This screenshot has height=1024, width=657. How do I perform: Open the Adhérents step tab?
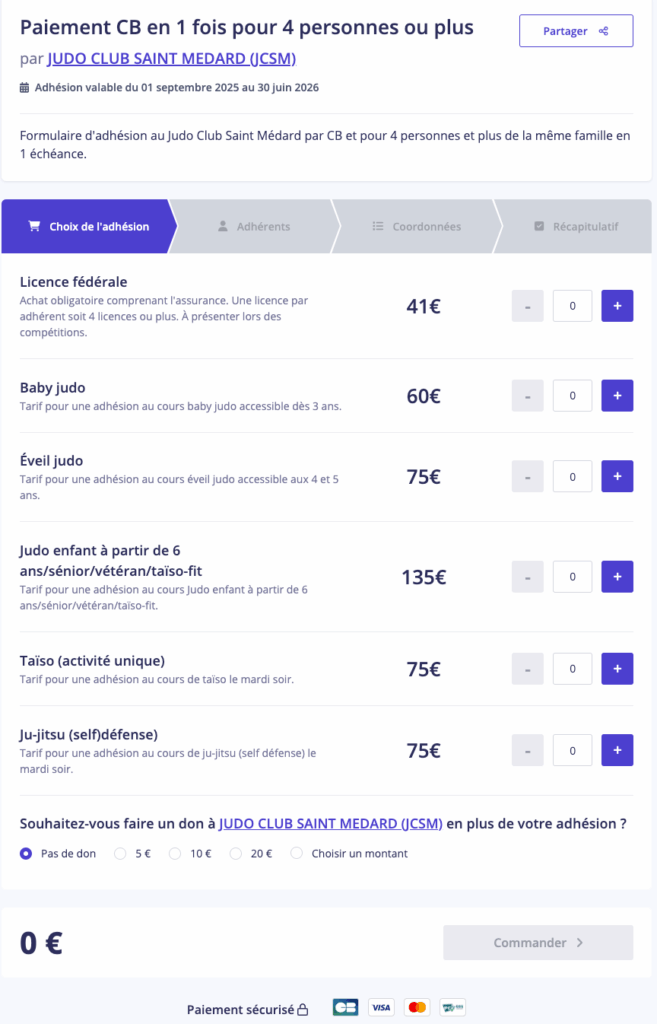254,226
